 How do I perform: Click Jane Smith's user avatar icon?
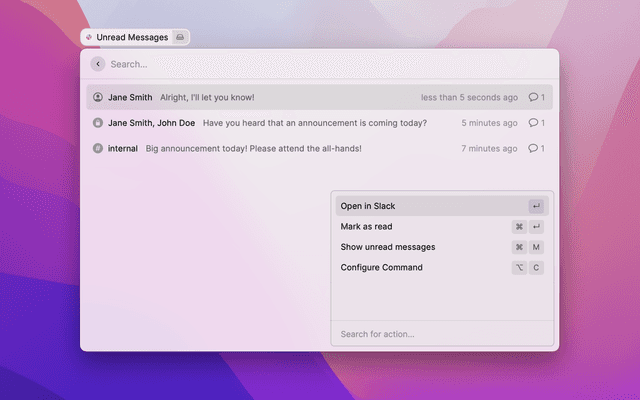(98, 98)
